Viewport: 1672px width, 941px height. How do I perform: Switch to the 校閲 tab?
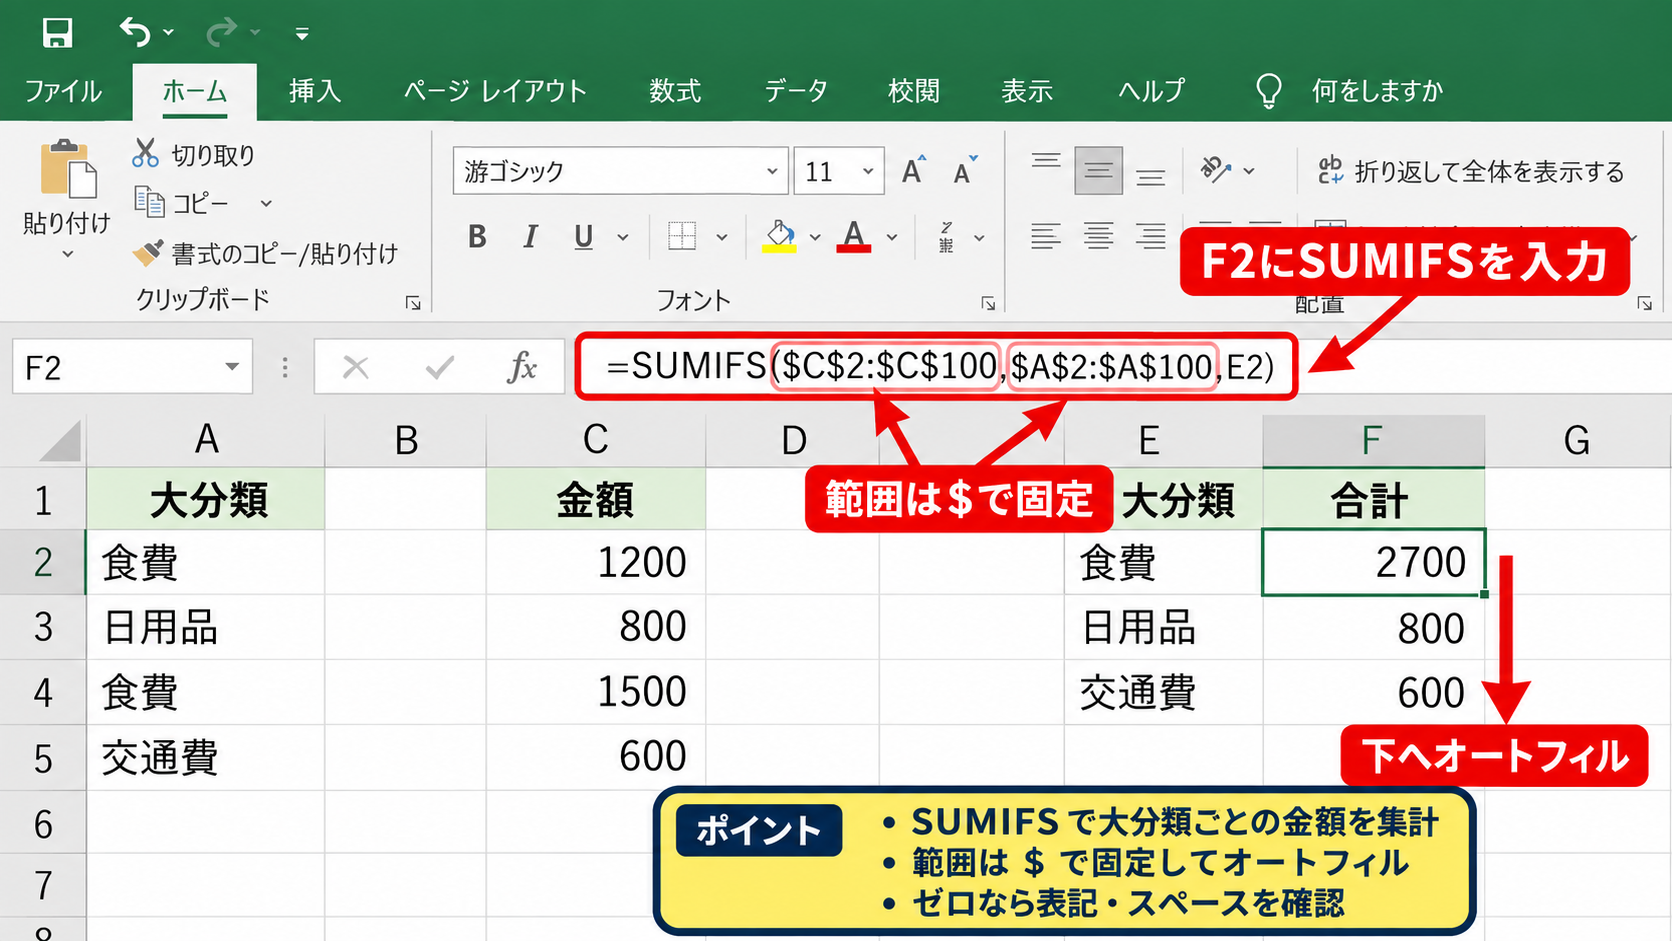pos(914,91)
